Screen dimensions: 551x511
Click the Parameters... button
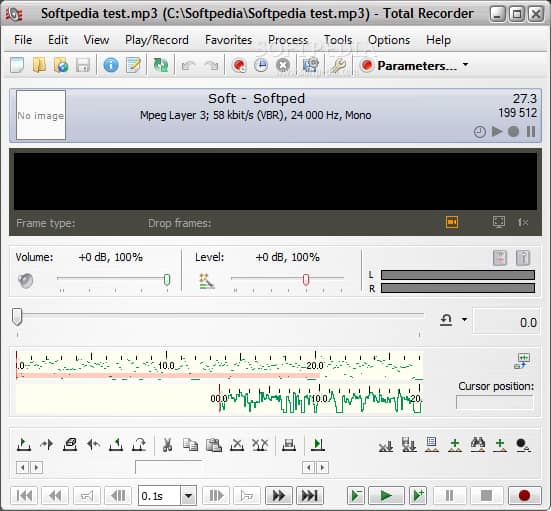click(409, 65)
